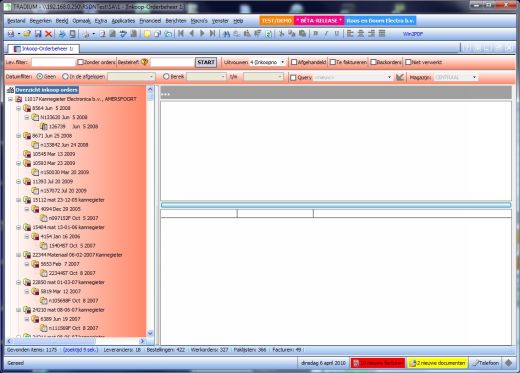The width and height of the screenshot is (520, 373).
Task: Click the START button
Action: click(x=206, y=62)
